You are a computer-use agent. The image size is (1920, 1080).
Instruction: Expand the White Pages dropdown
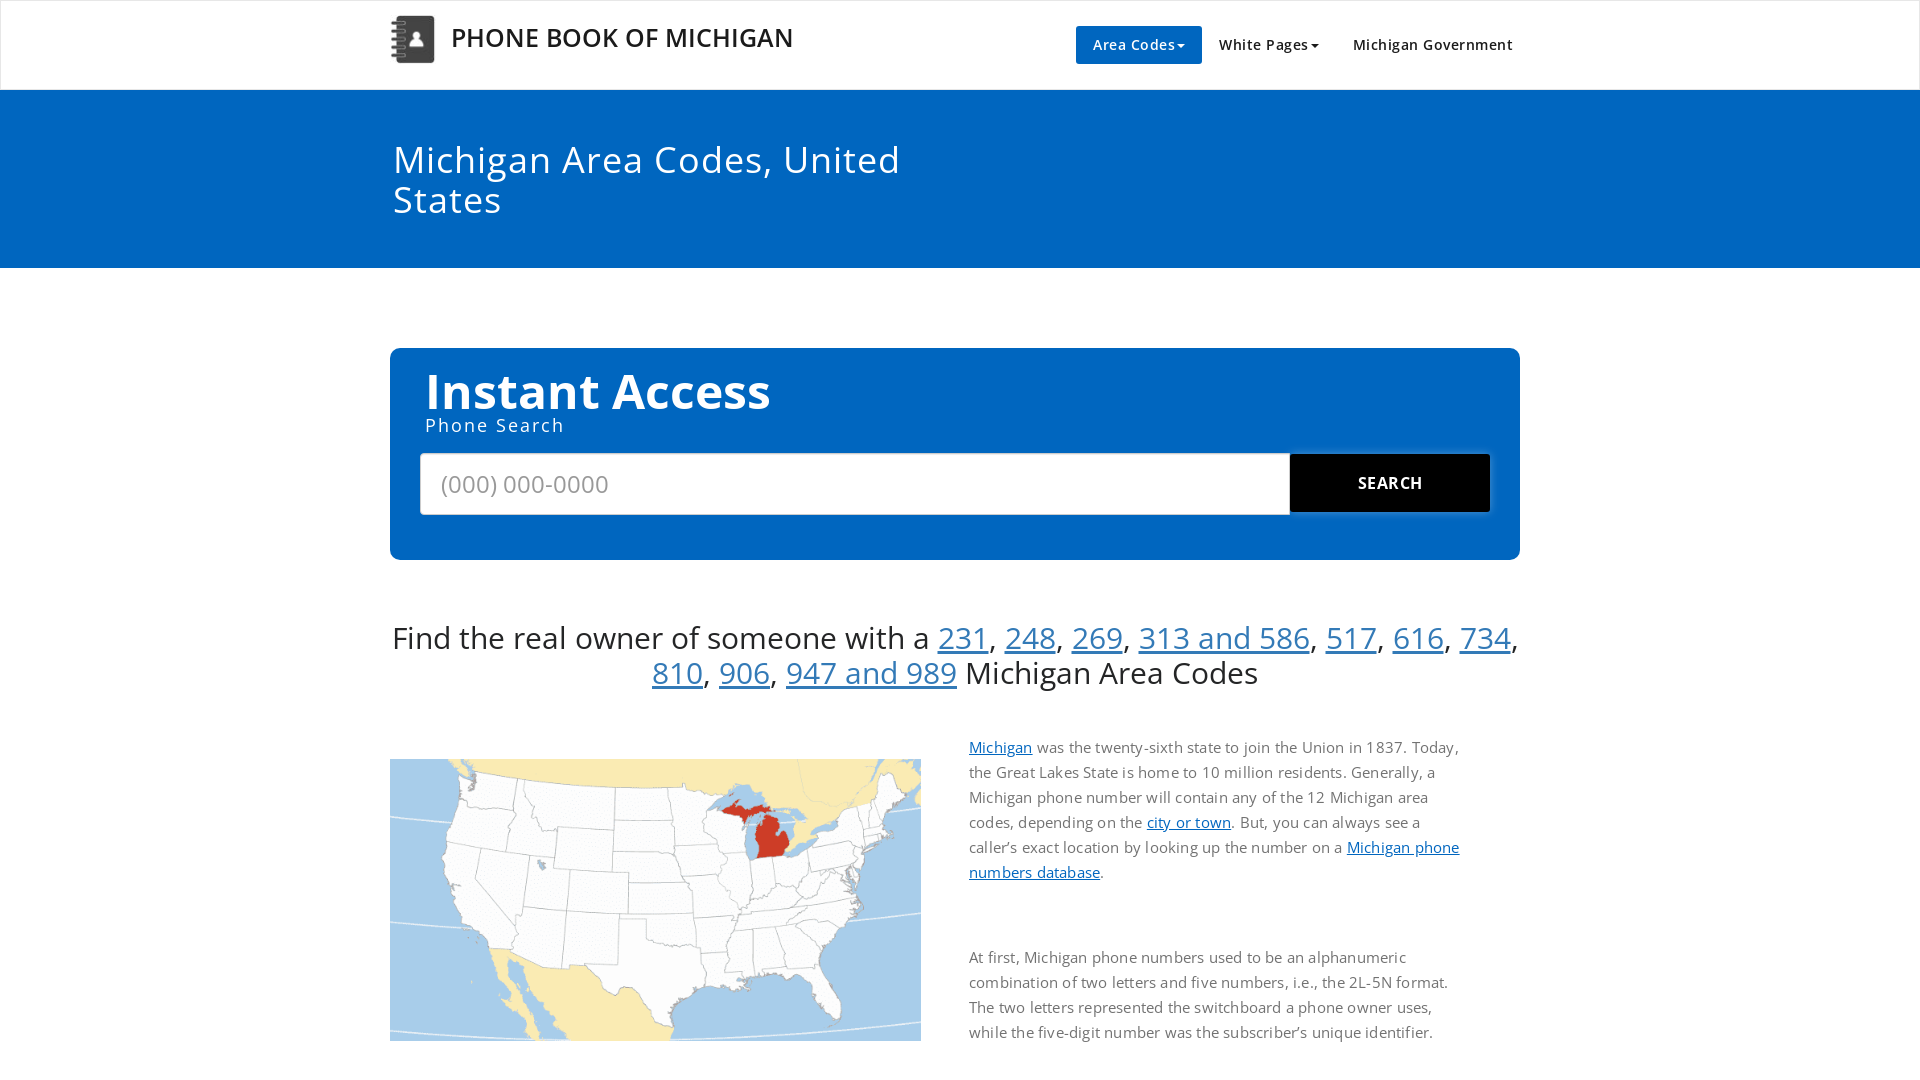pyautogui.click(x=1268, y=45)
